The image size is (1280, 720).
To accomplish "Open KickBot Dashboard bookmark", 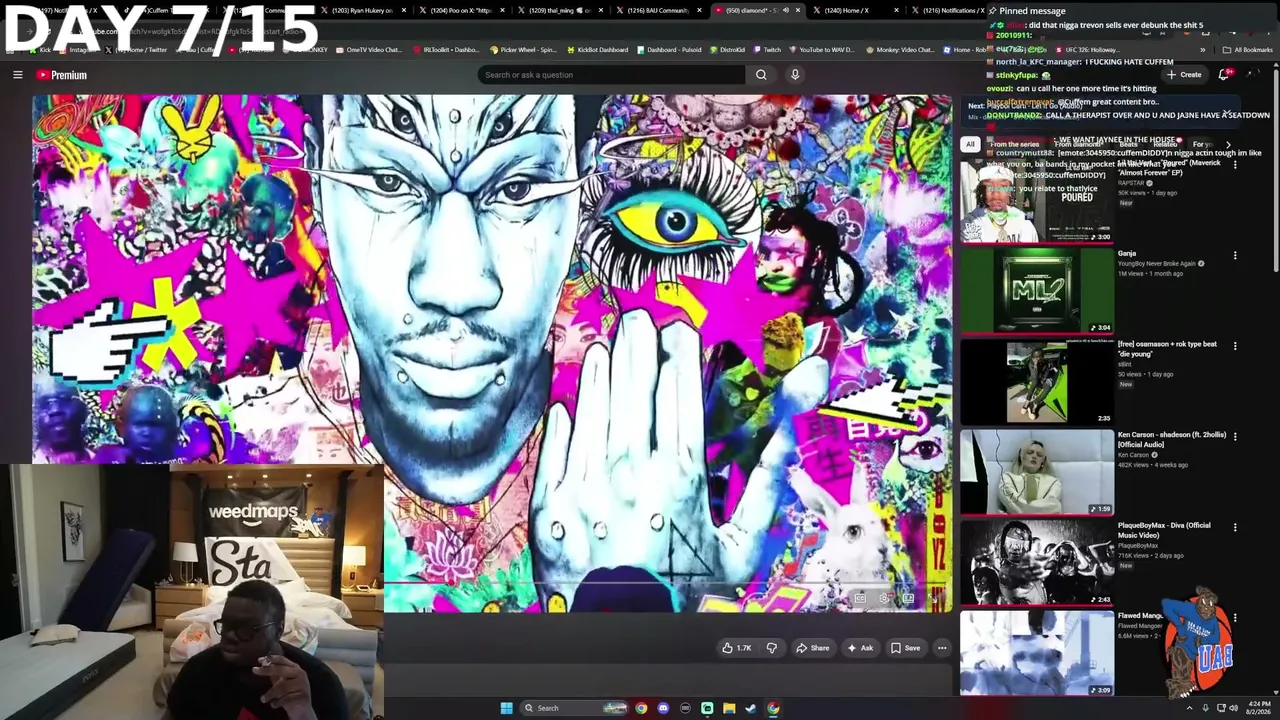I will click(x=597, y=50).
